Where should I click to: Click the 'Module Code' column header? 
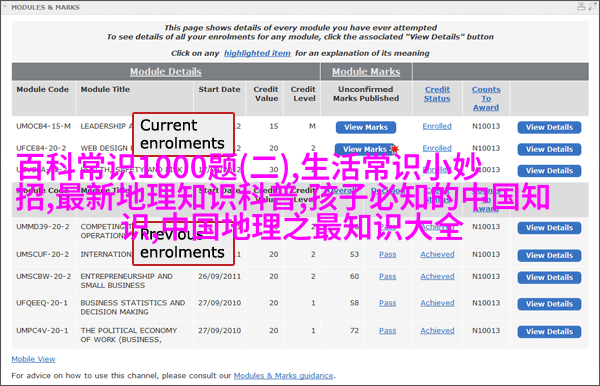click(x=42, y=89)
